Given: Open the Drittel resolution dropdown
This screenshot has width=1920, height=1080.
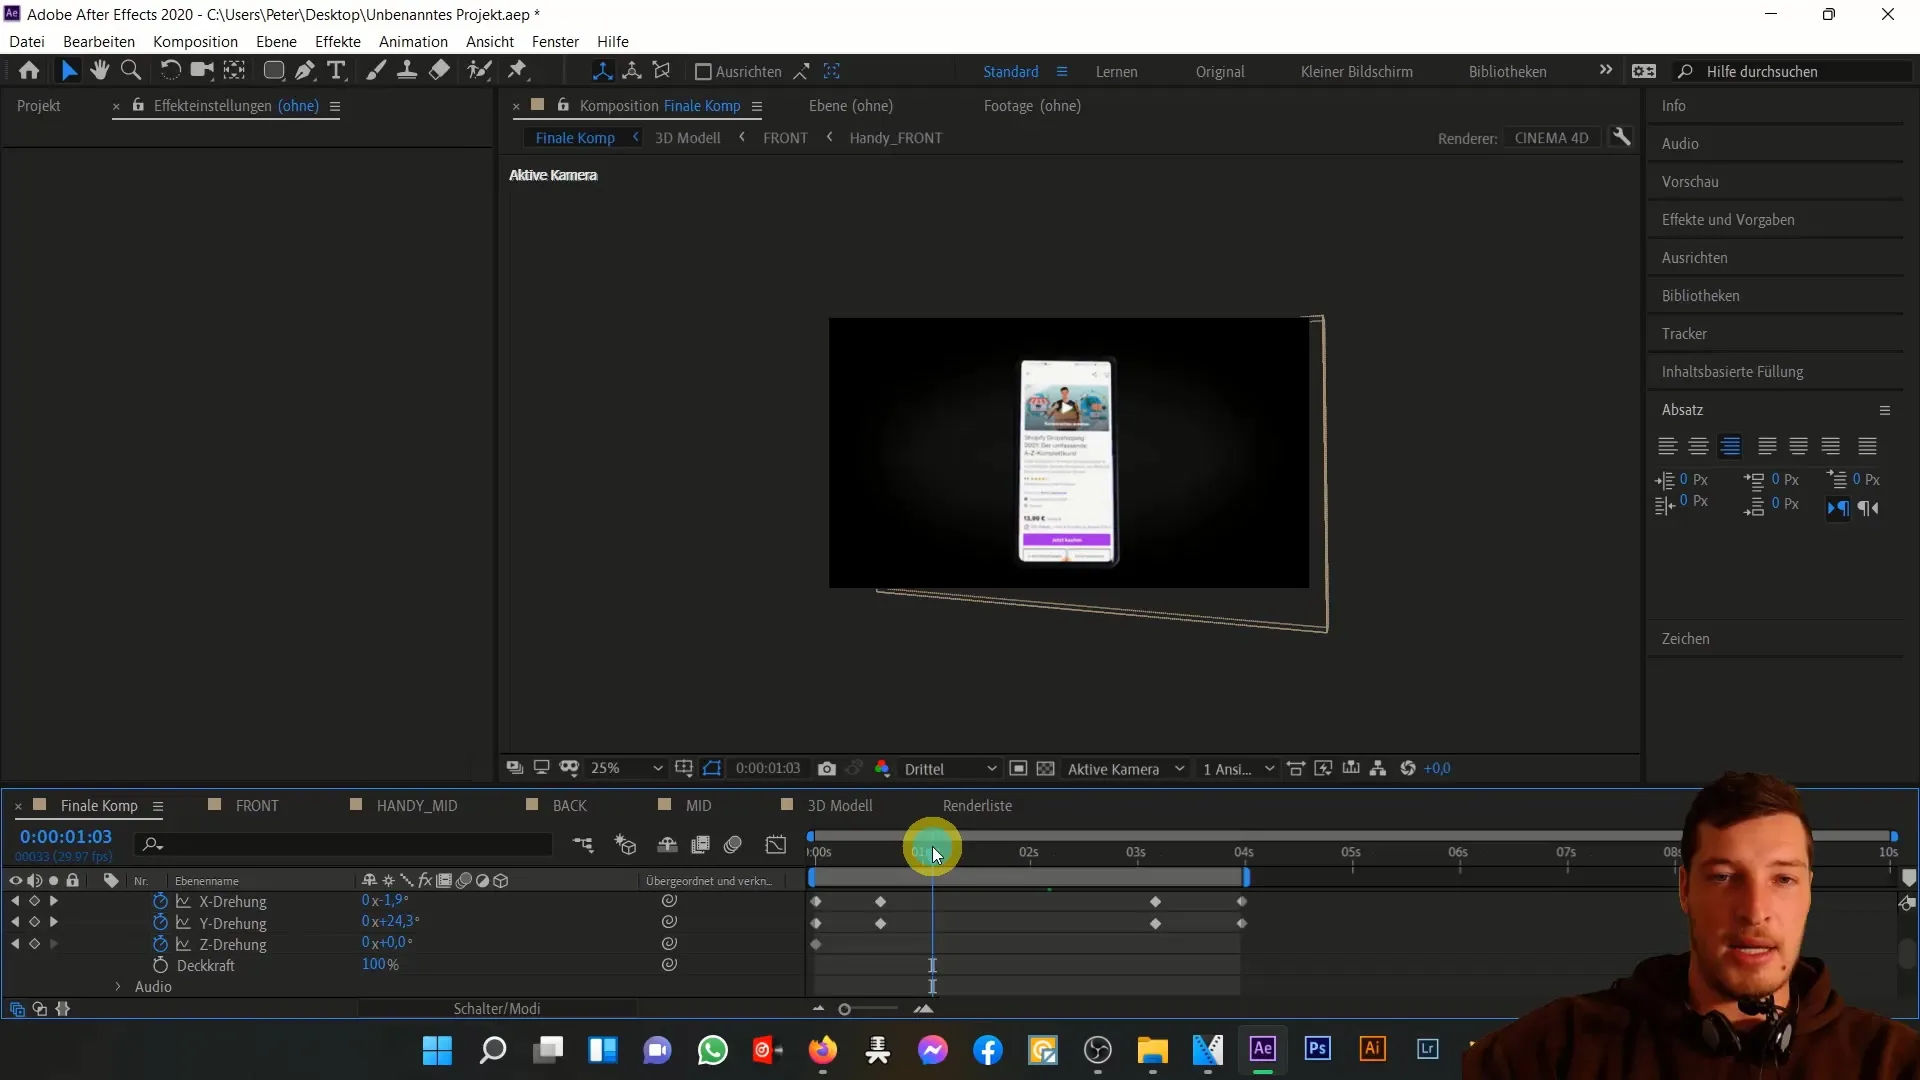Looking at the screenshot, I should [x=950, y=769].
